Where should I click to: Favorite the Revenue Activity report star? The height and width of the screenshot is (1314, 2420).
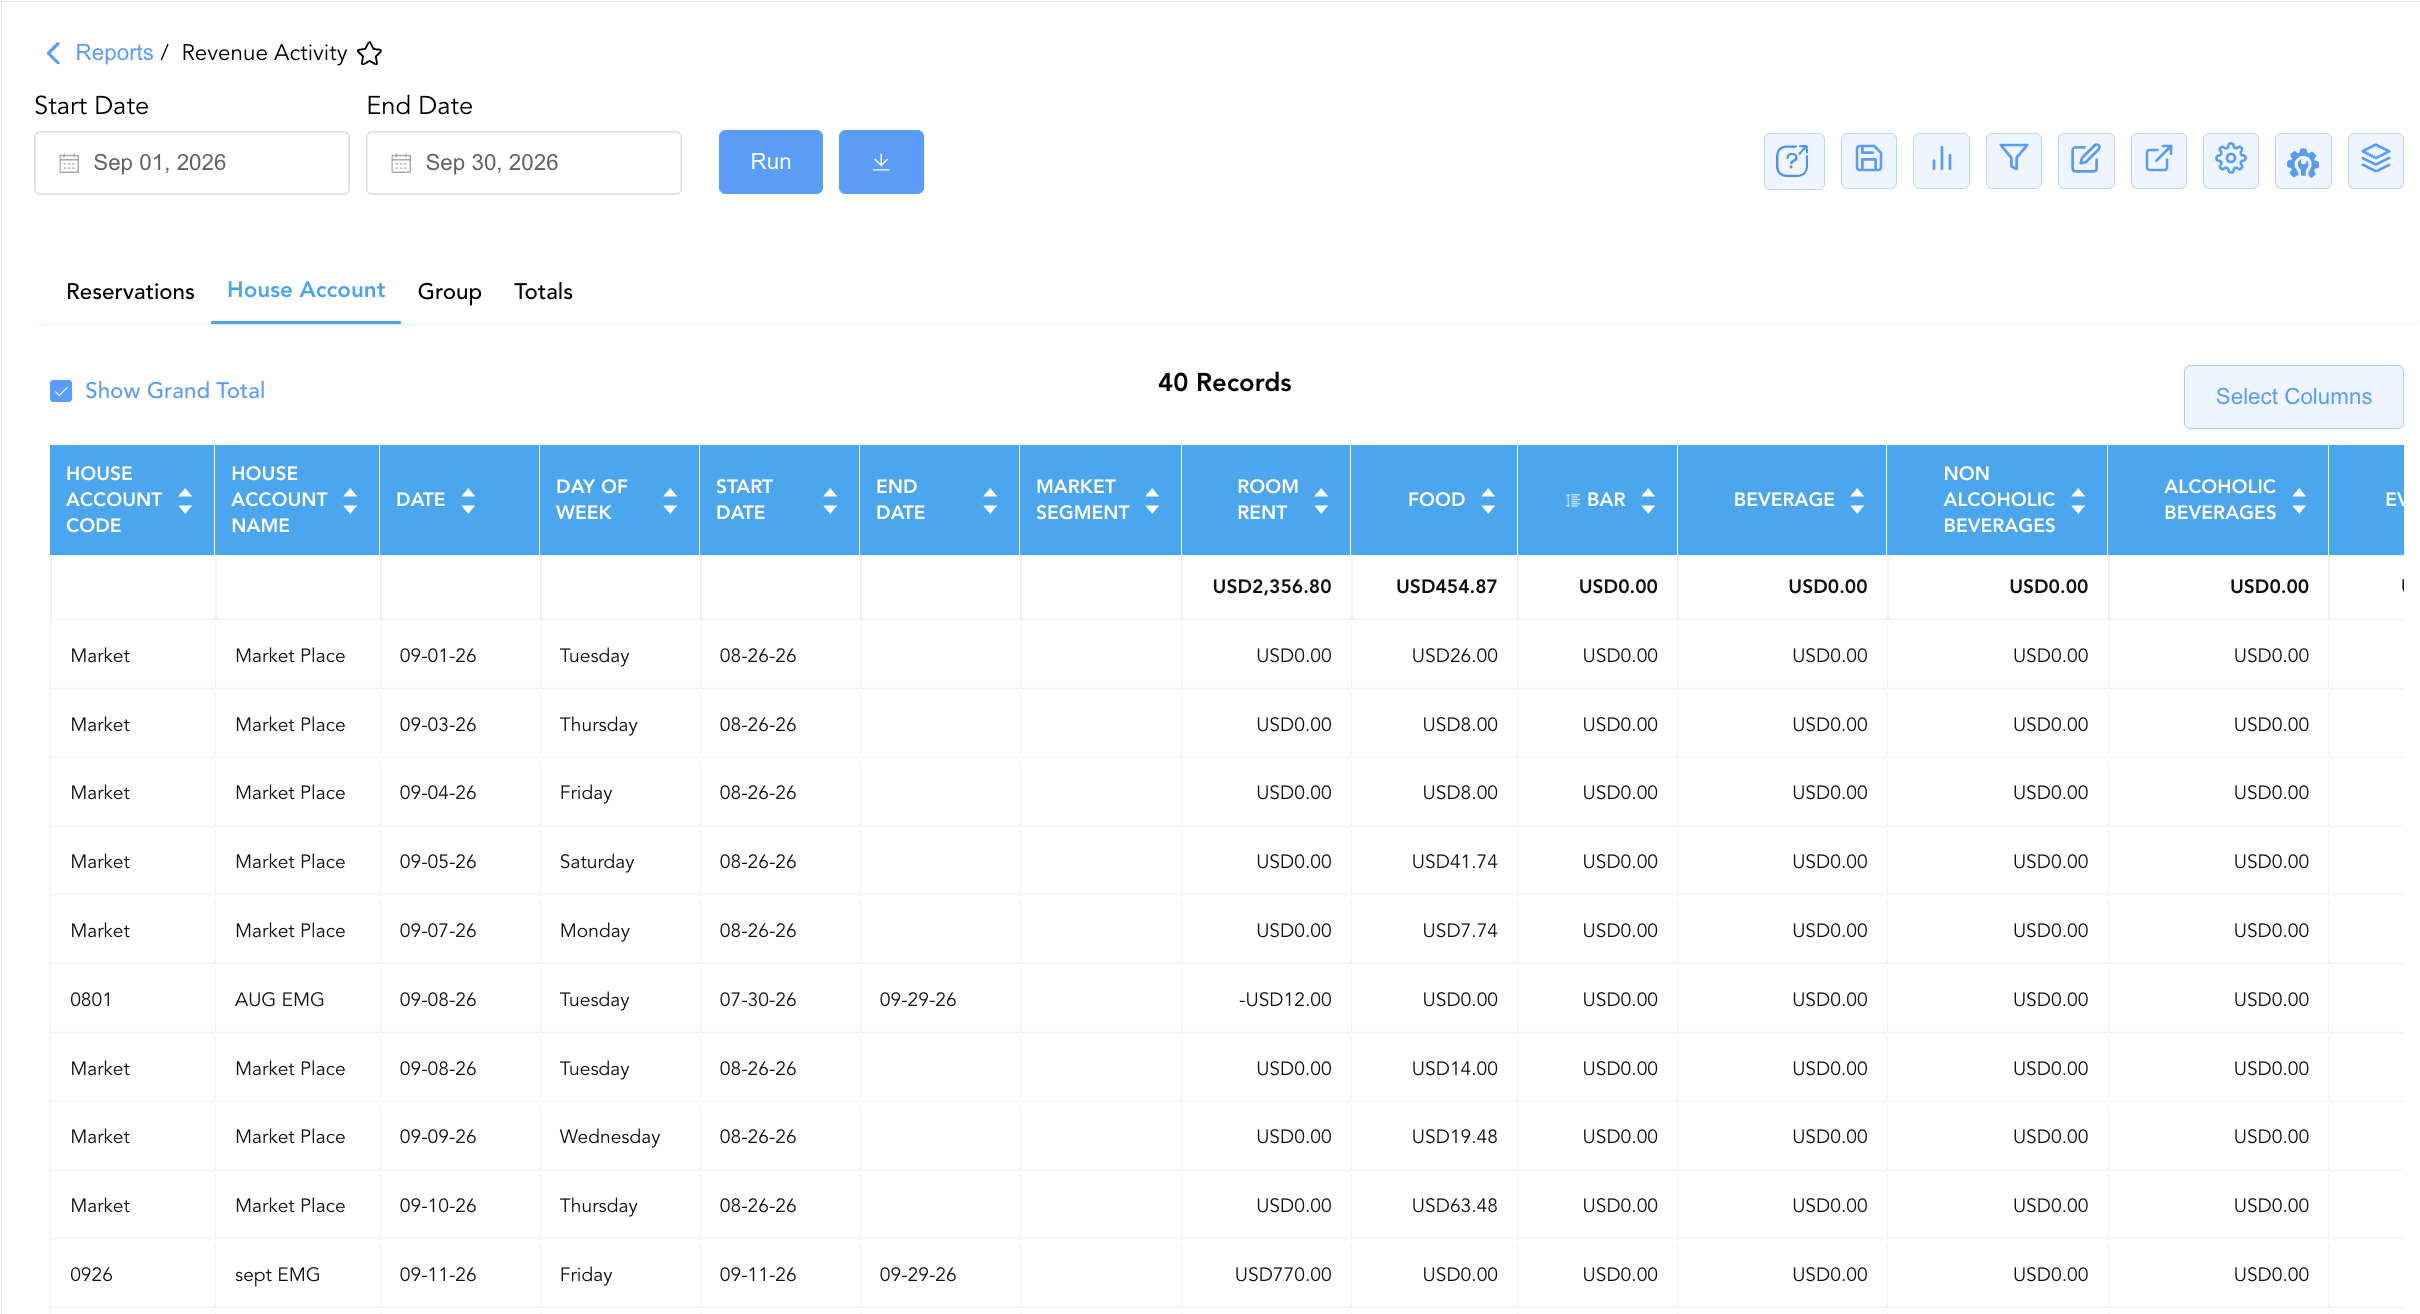tap(370, 53)
